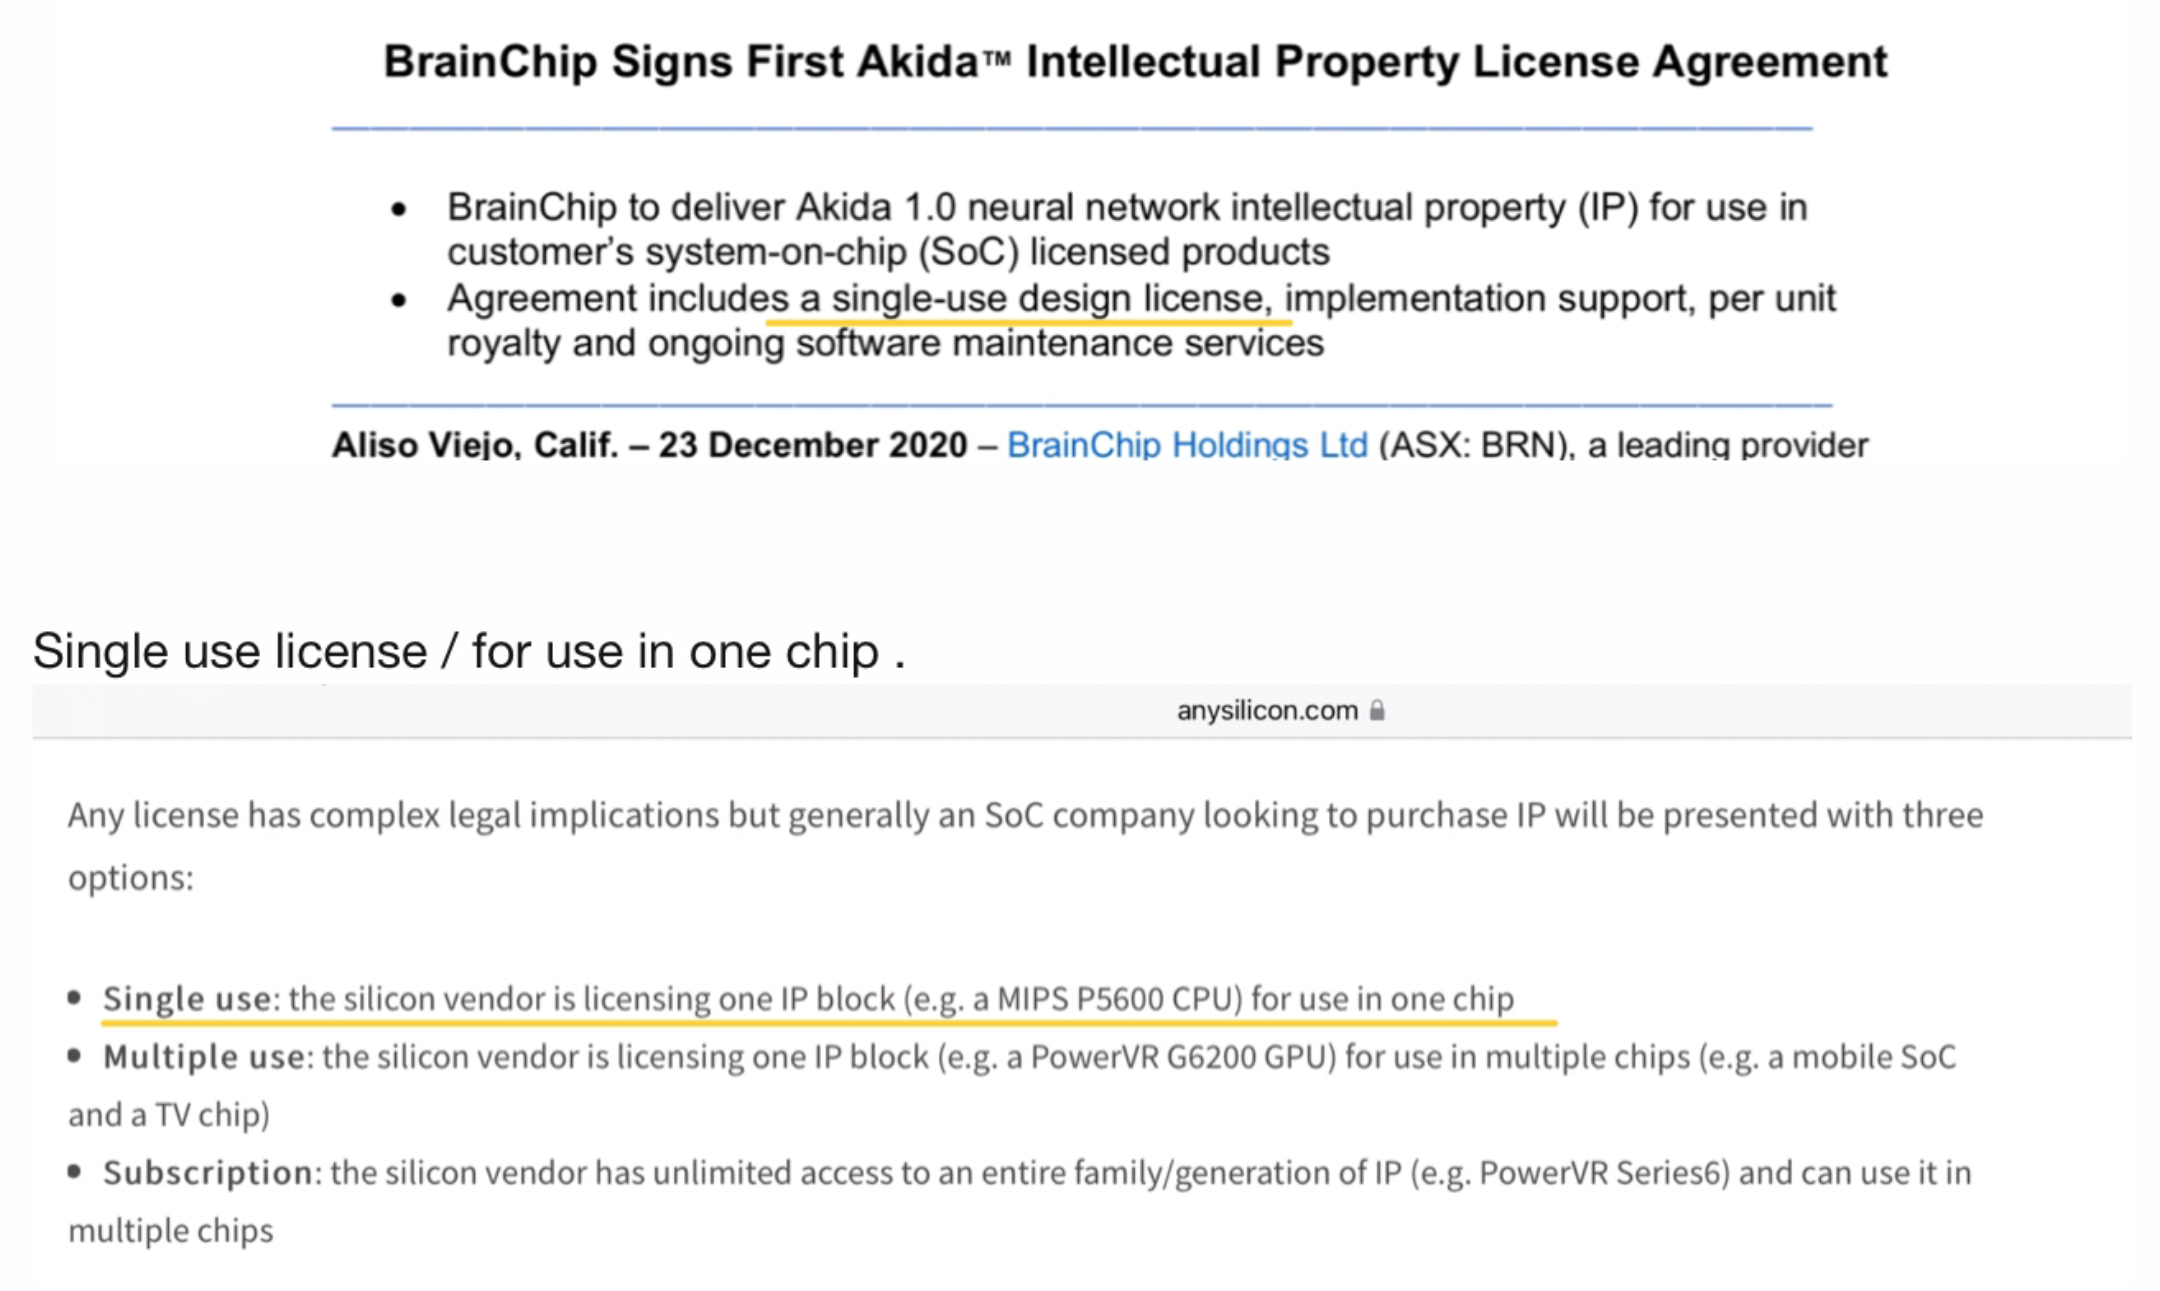Click the bullet dot before 'Subscription'
The image size is (2160, 1291).
[75, 1172]
